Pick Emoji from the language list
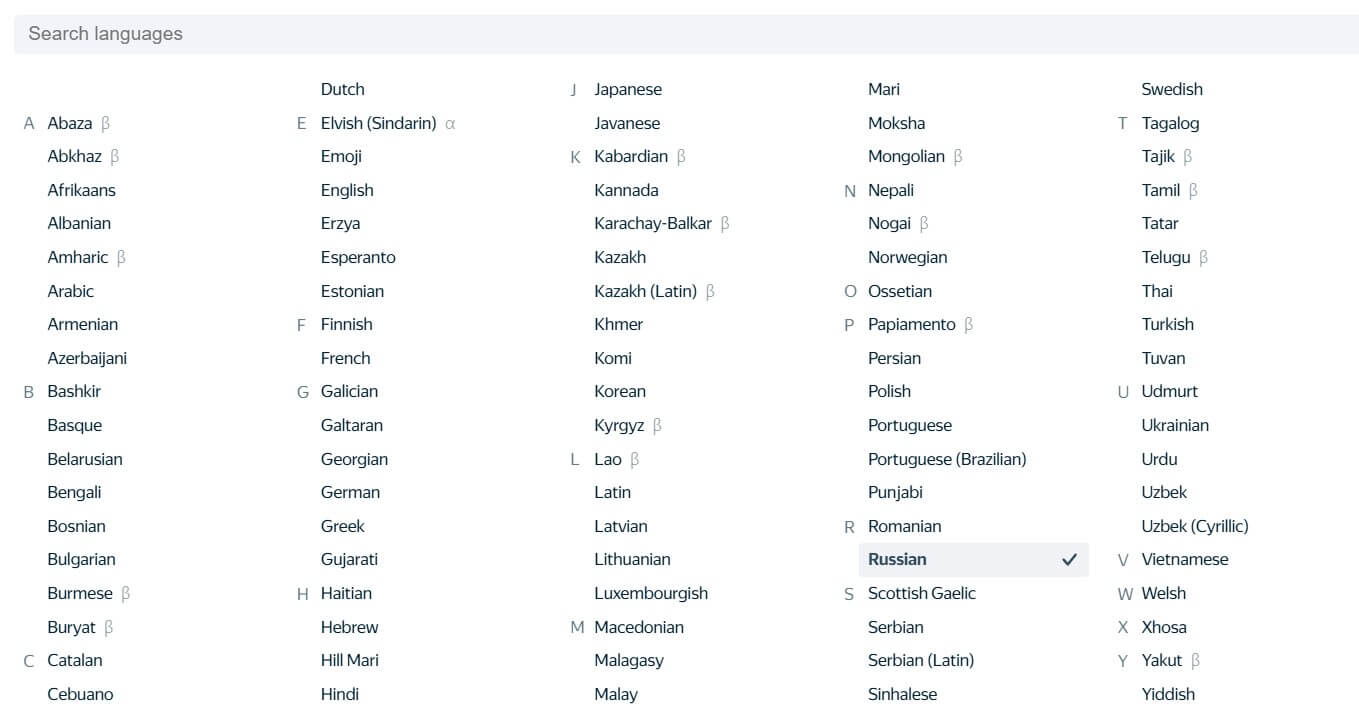 tap(341, 156)
